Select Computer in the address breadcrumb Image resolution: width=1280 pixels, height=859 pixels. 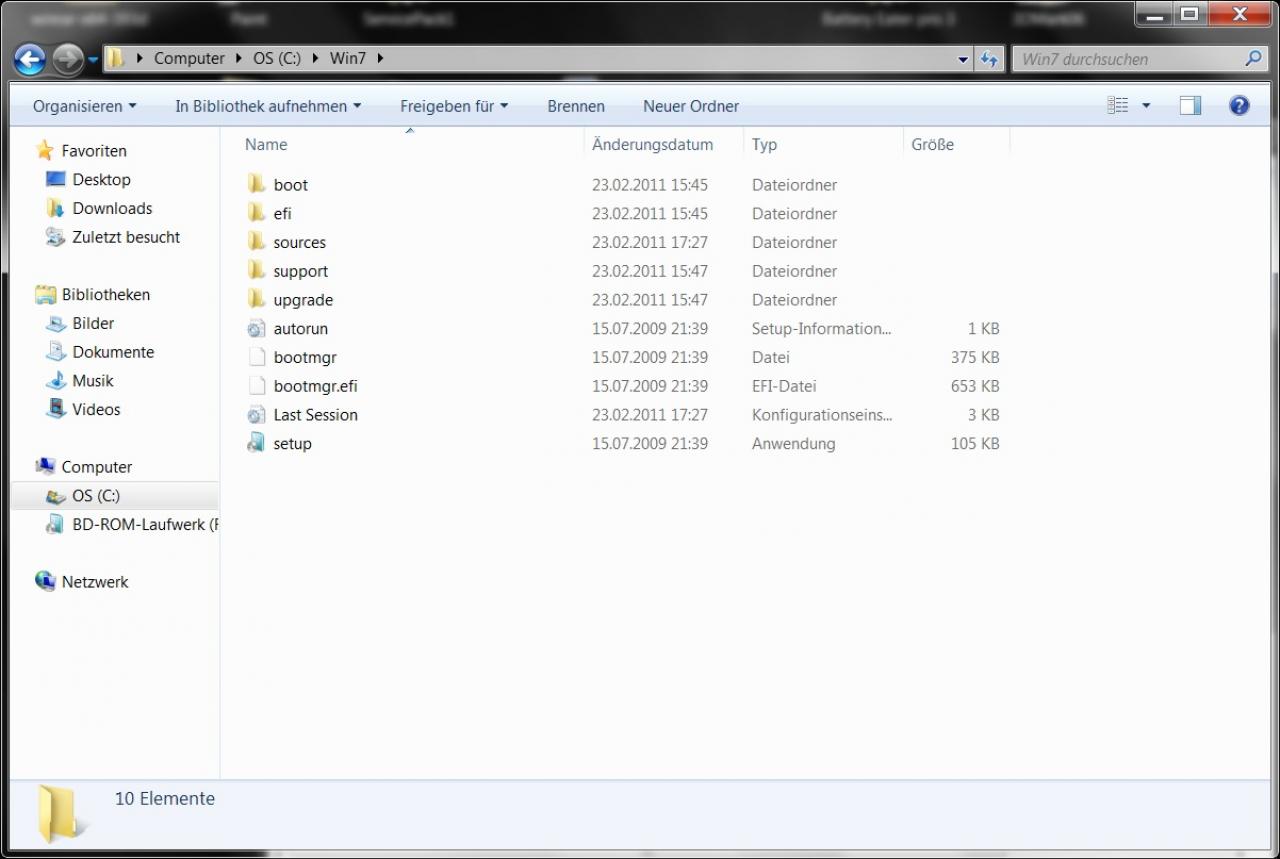click(x=189, y=58)
